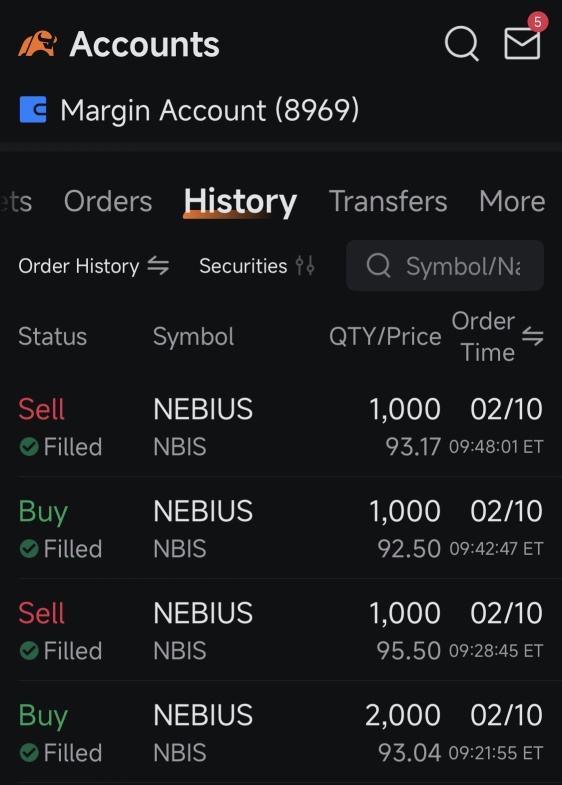Viewport: 562px width, 785px height.
Task: Open the Buy order of 2,000 shares
Action: [281, 732]
